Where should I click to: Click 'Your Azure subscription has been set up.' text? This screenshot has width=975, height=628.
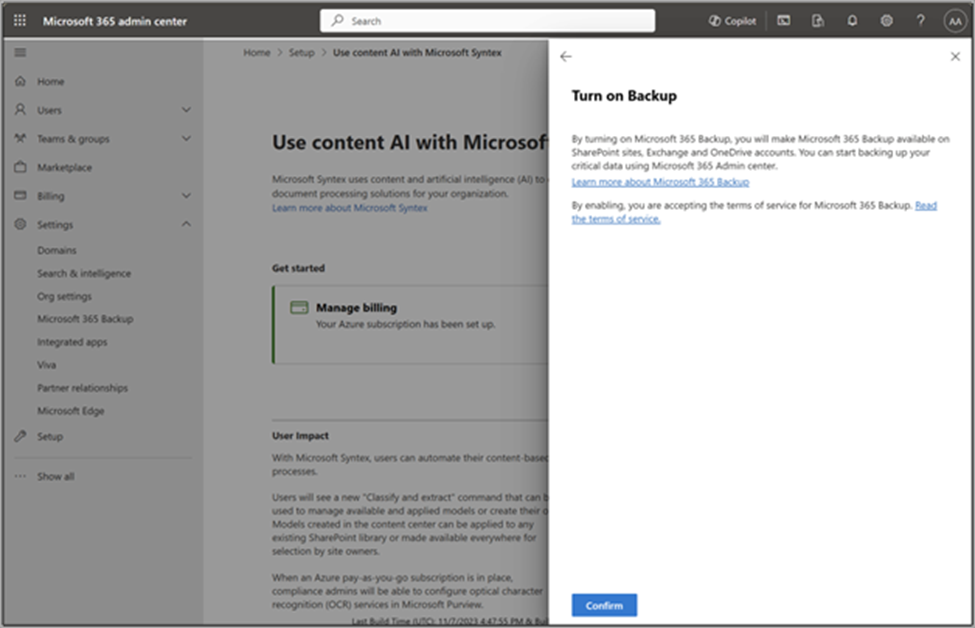[405, 324]
